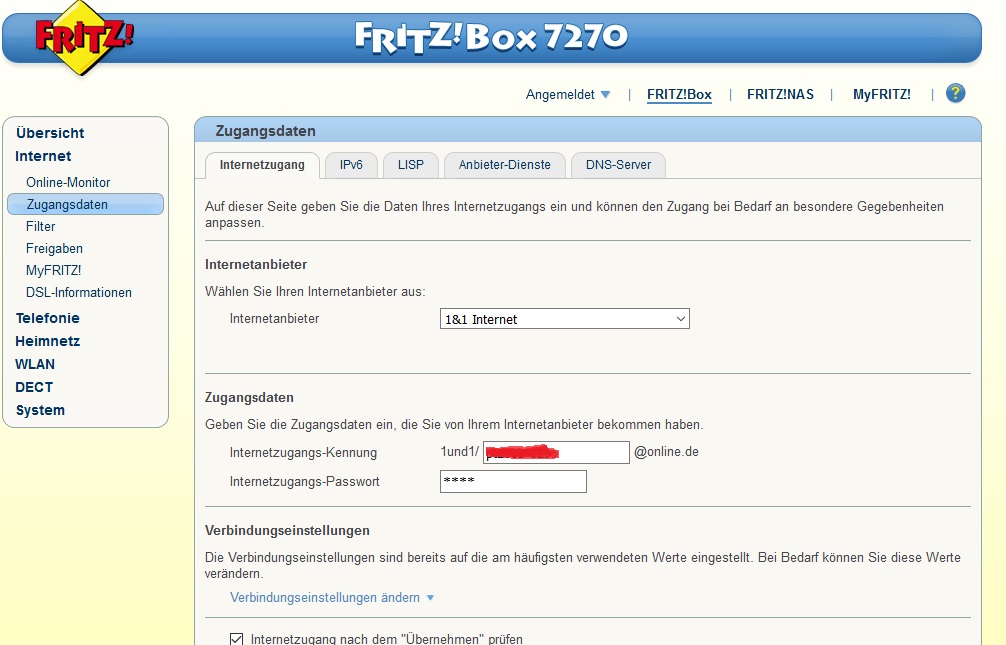Screen dimensions: 1006x645
Task: Open DSL-Informationen in the sidebar
Action: [x=78, y=292]
